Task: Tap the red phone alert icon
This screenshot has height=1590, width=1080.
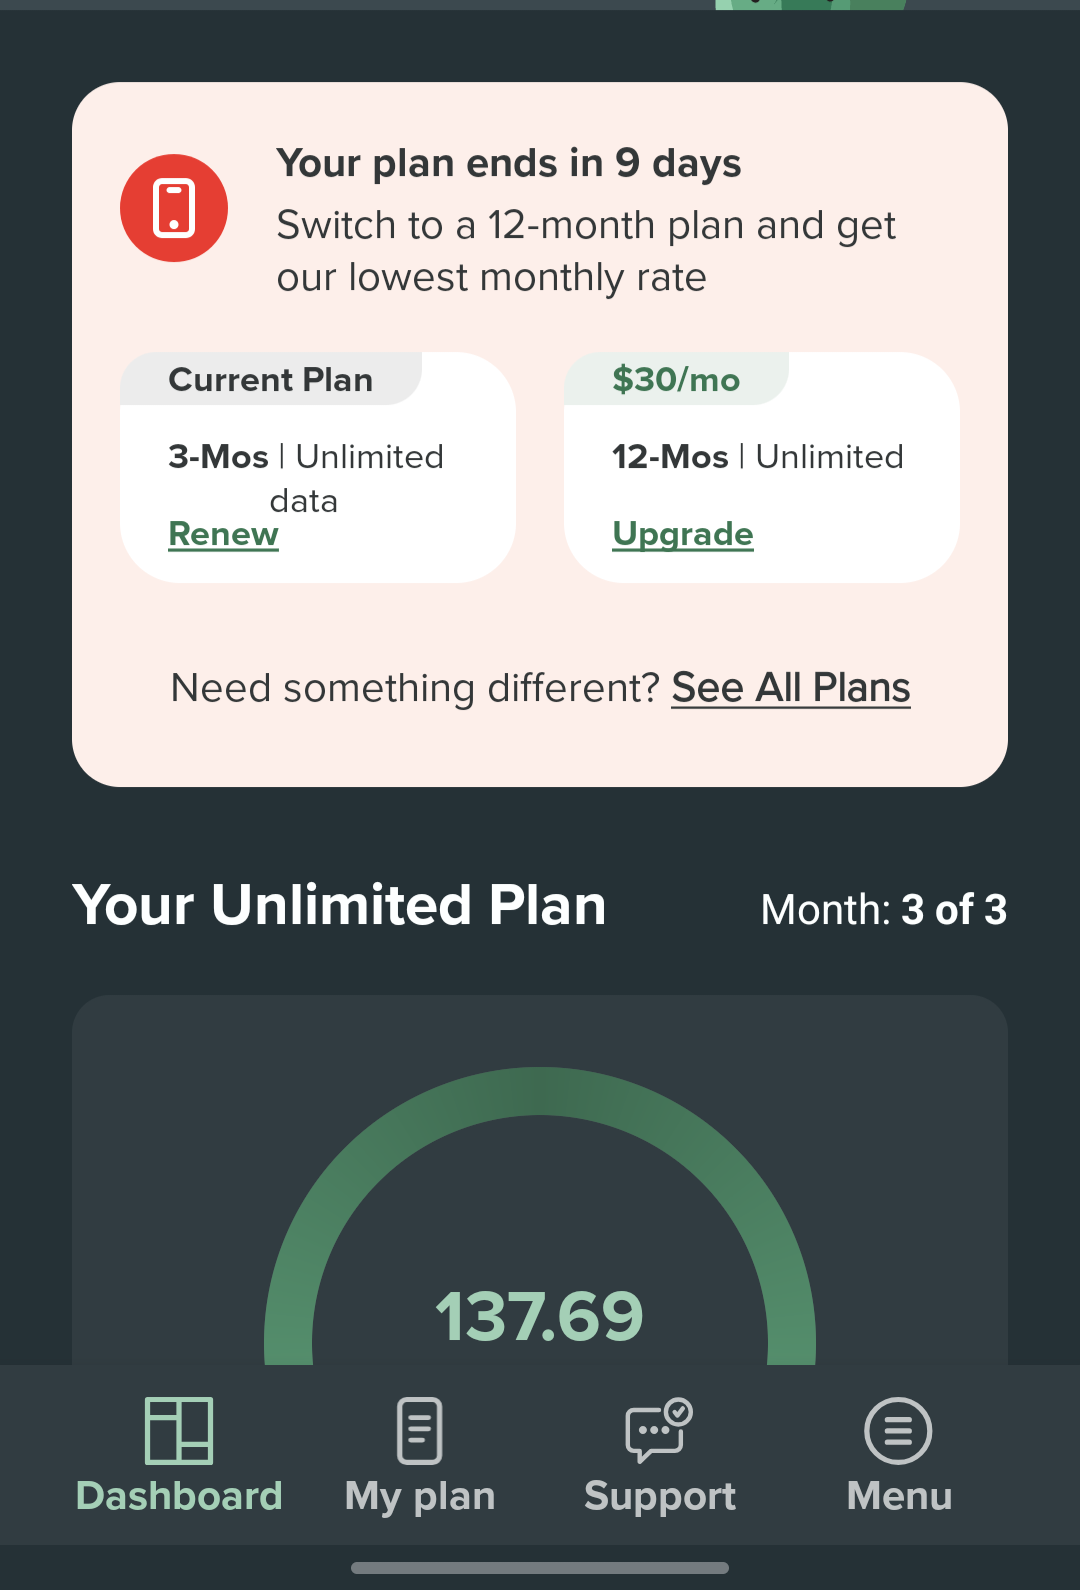Action: click(x=174, y=208)
